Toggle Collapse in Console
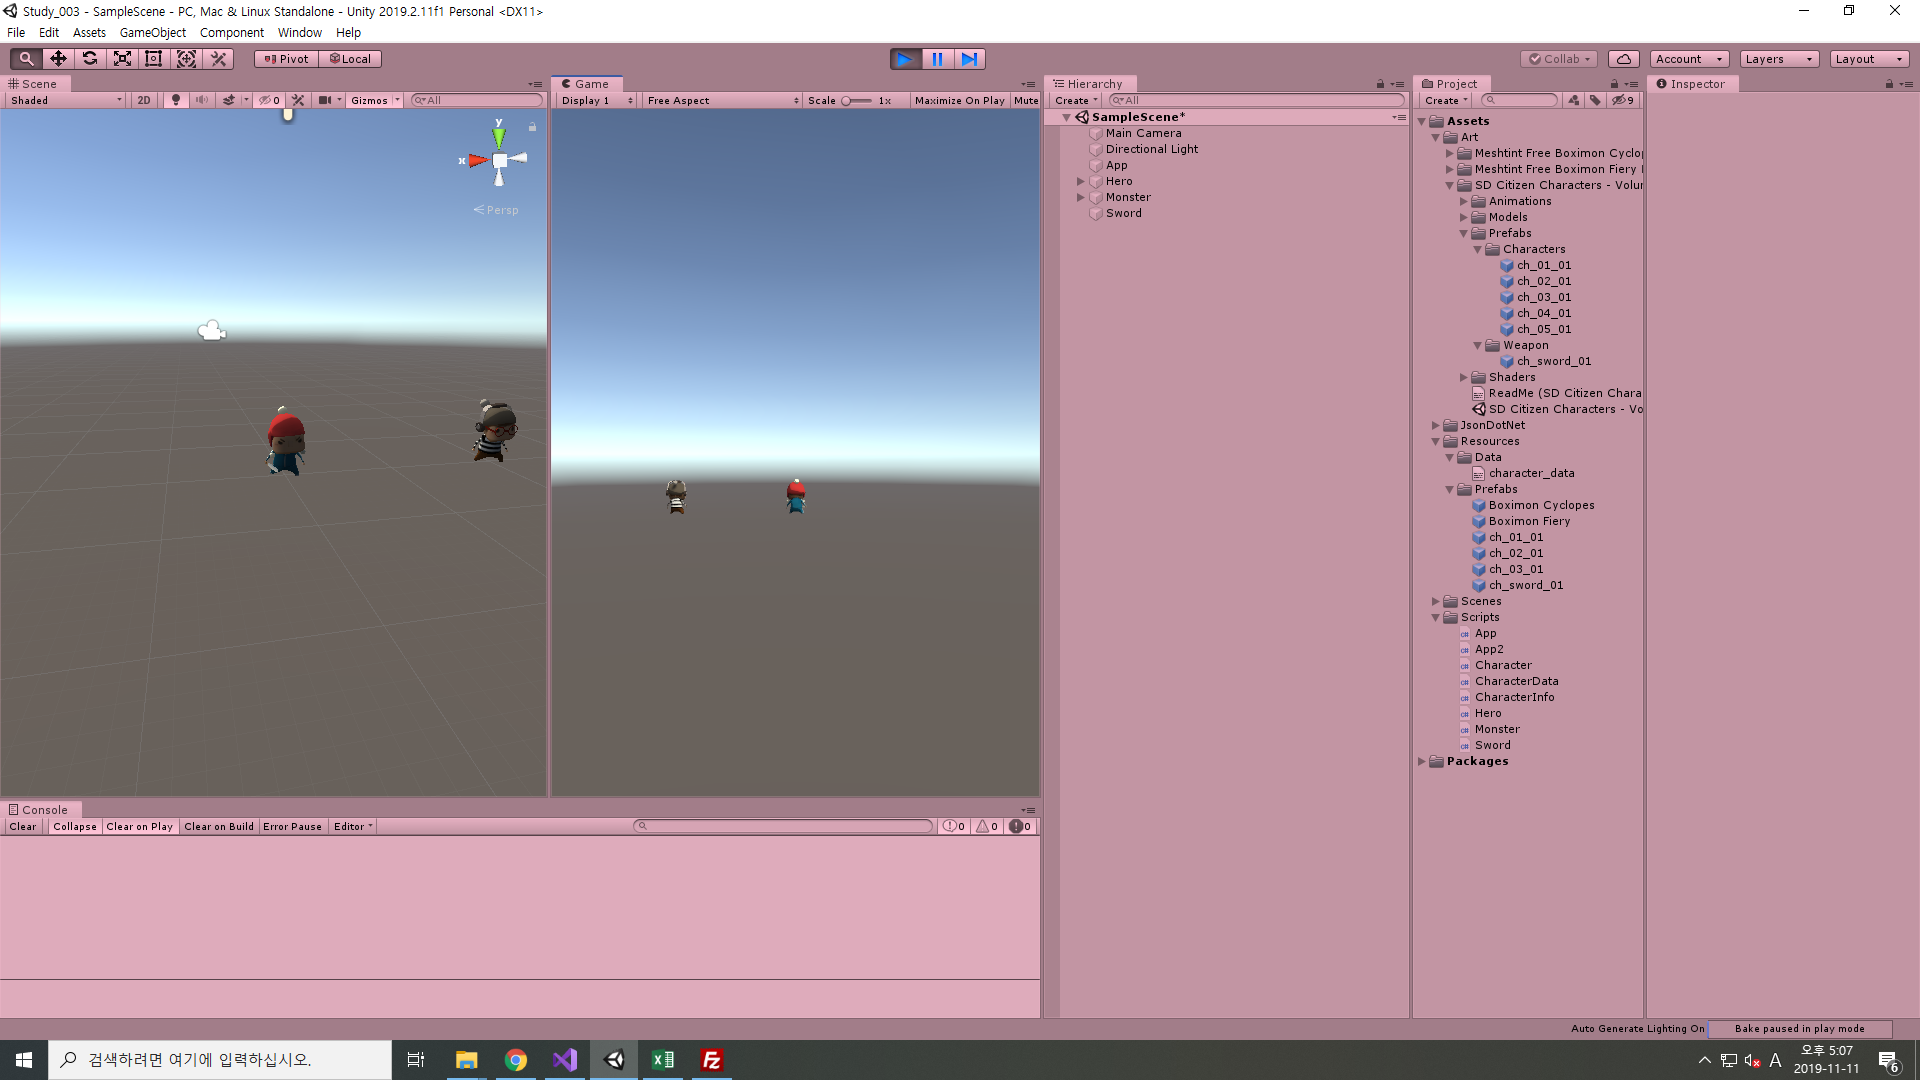 [75, 826]
